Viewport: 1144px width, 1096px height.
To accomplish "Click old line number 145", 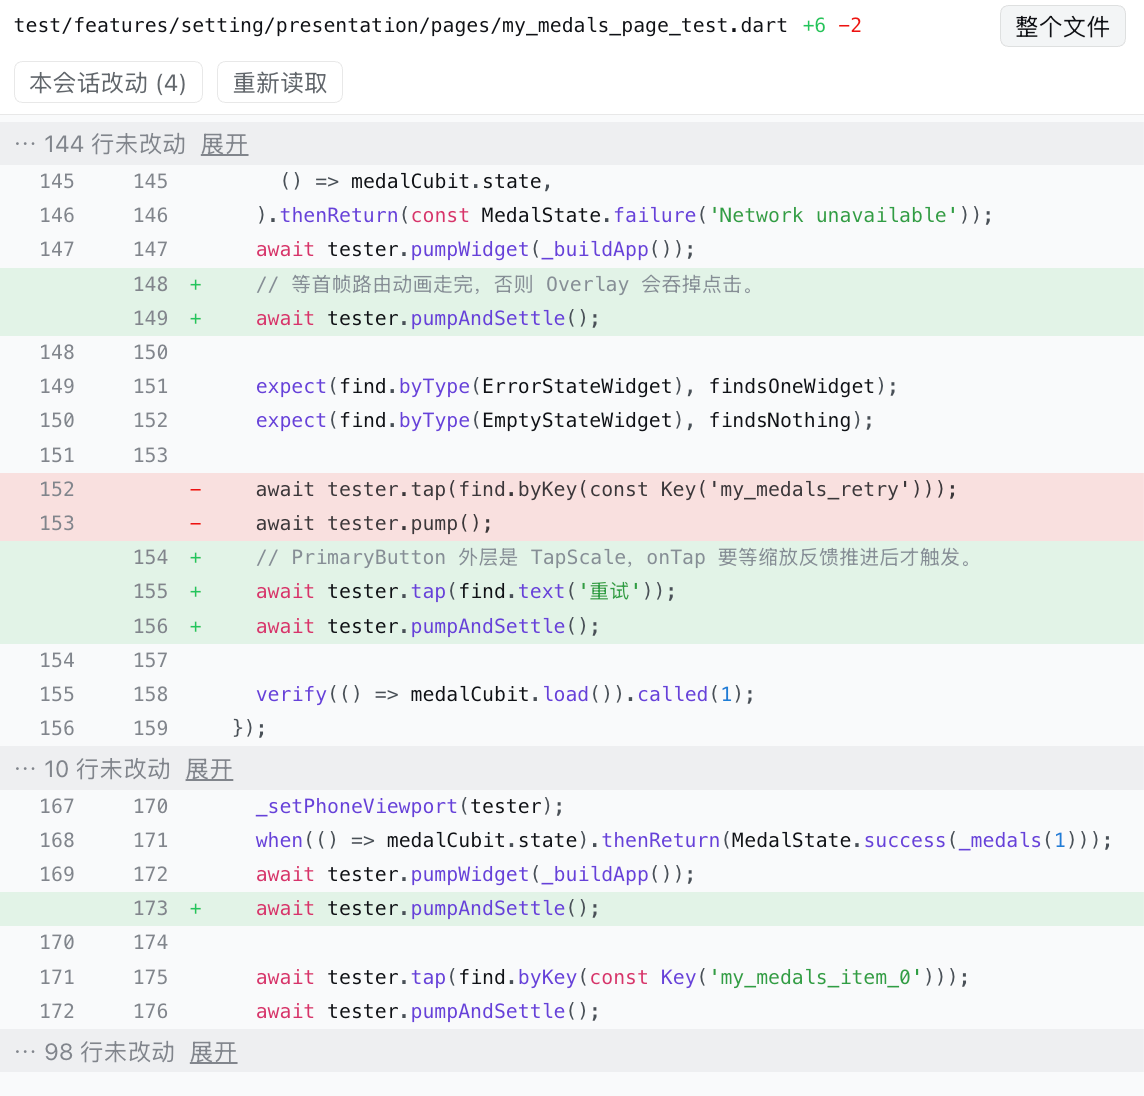I will pos(57,181).
